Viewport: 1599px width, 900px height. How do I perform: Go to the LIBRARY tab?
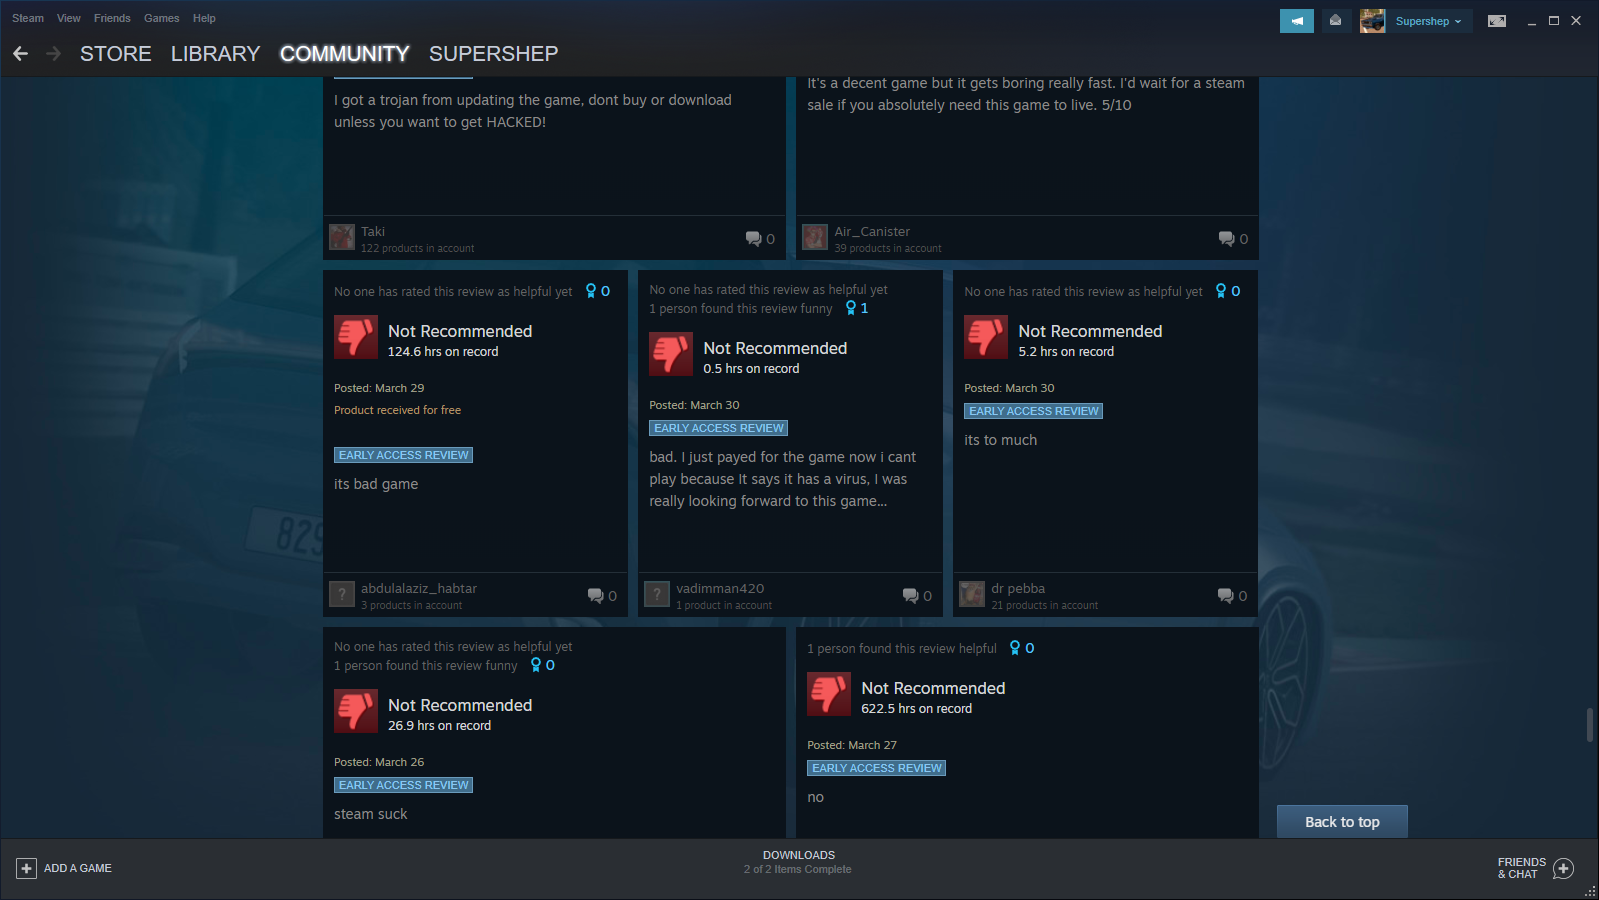[215, 54]
